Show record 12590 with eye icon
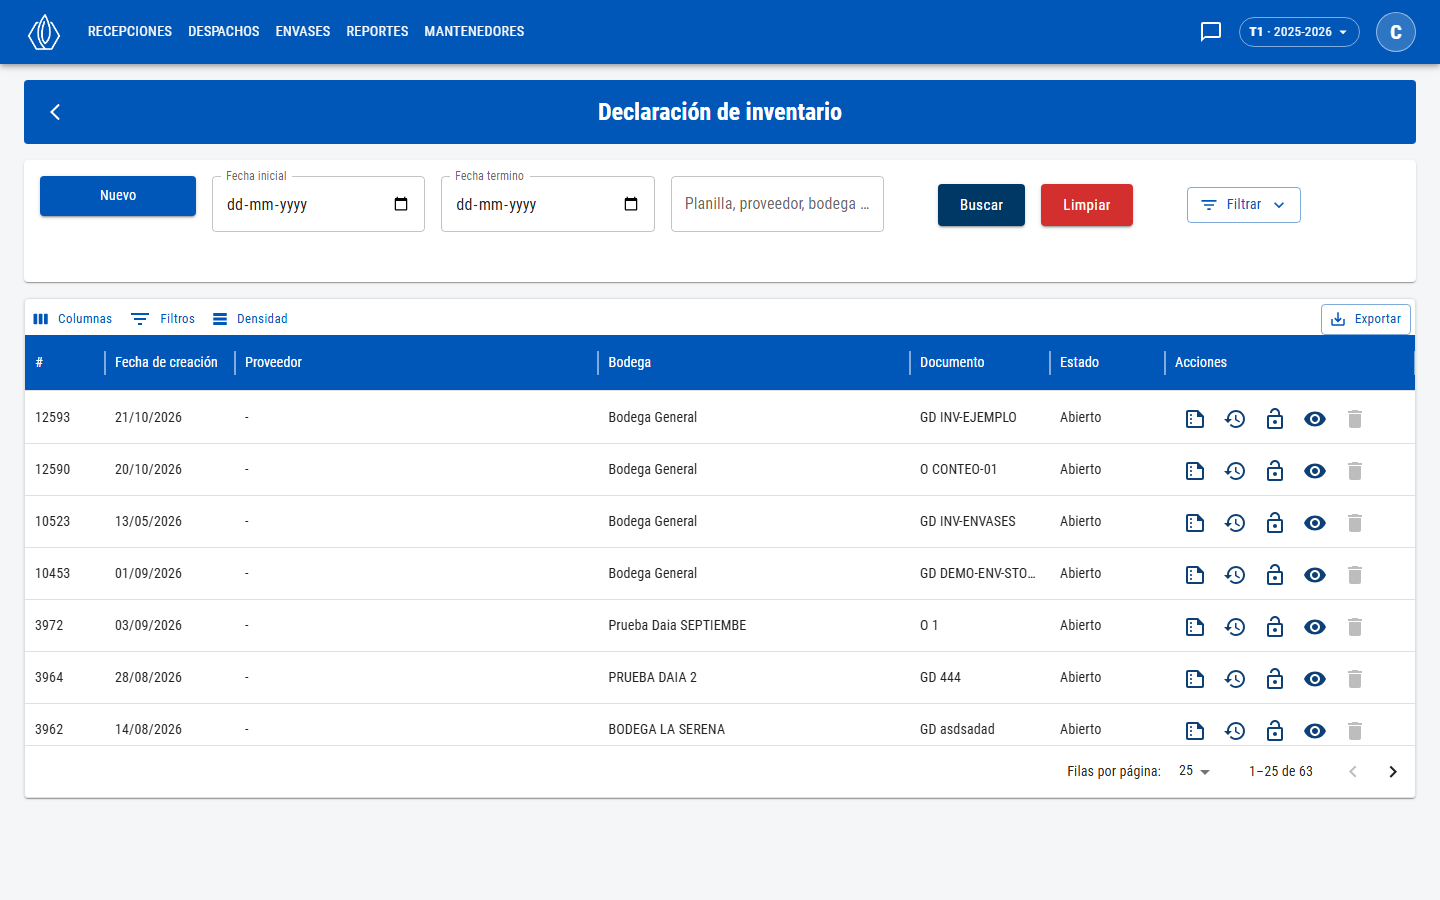1440x900 pixels. [1315, 471]
